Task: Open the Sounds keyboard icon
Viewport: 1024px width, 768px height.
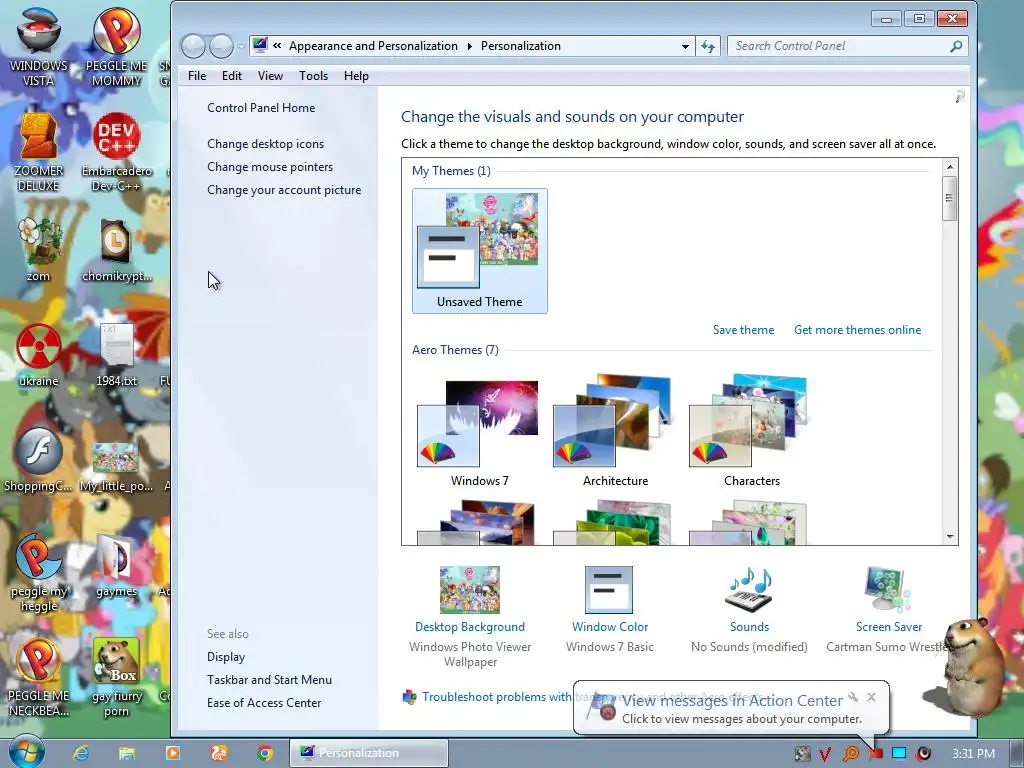Action: [x=749, y=590]
